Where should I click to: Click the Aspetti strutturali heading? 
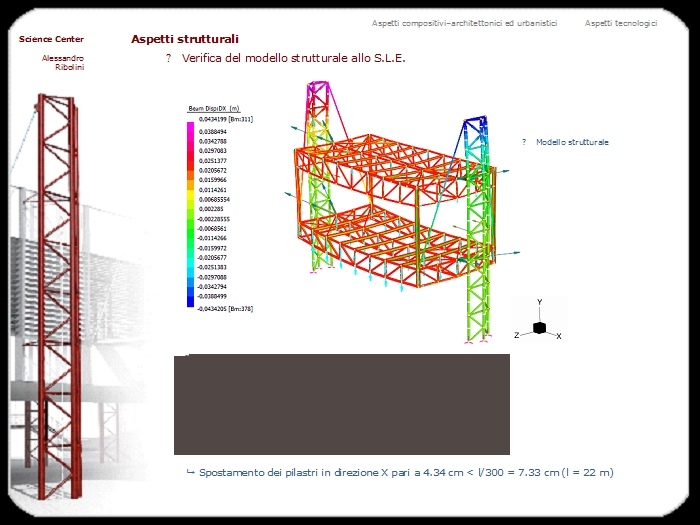tap(185, 39)
